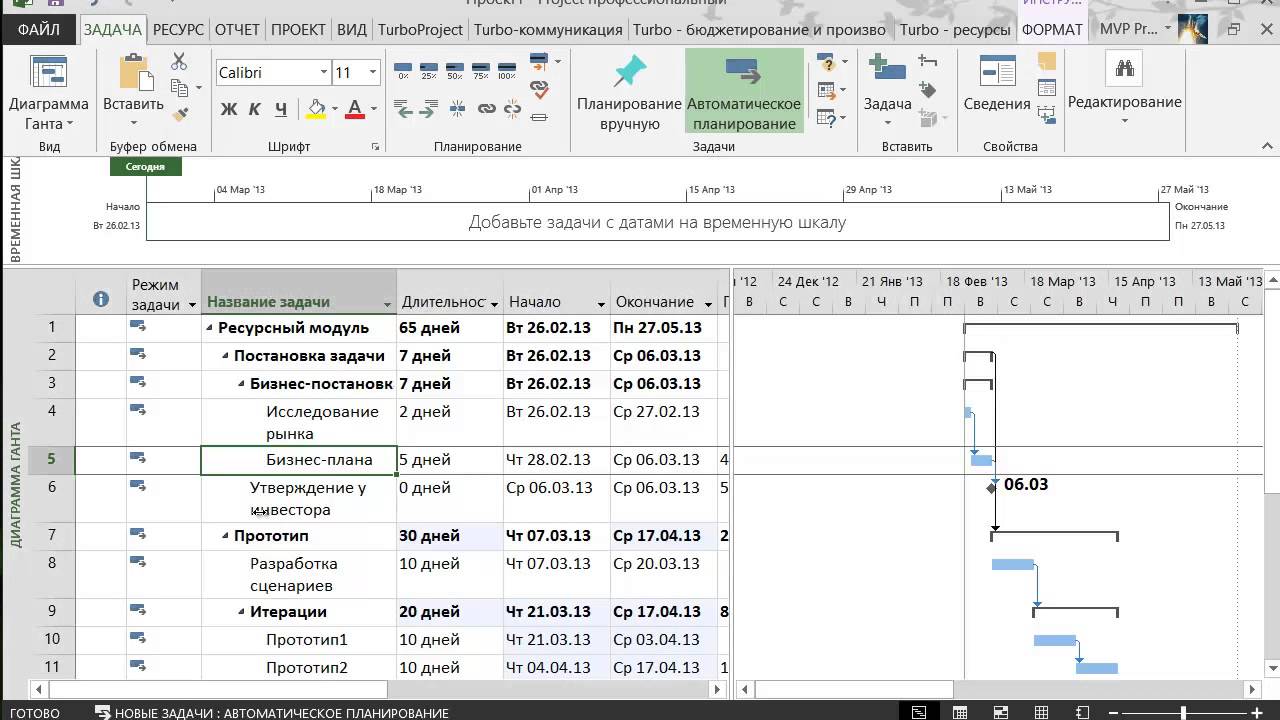This screenshot has width=1280, height=720.
Task: Copy selection using the copy icon
Action: 179,88
